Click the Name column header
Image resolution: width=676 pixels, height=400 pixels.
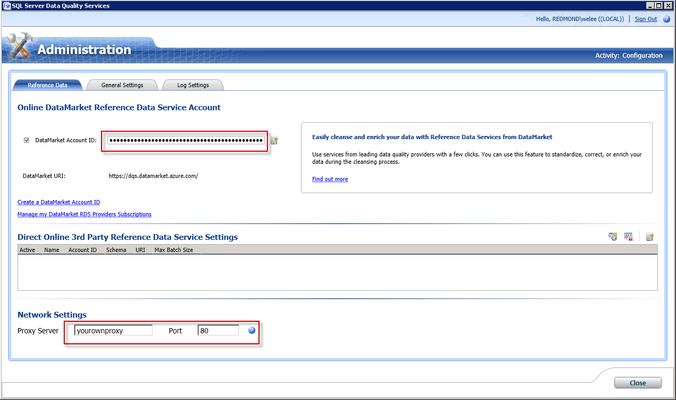52,250
